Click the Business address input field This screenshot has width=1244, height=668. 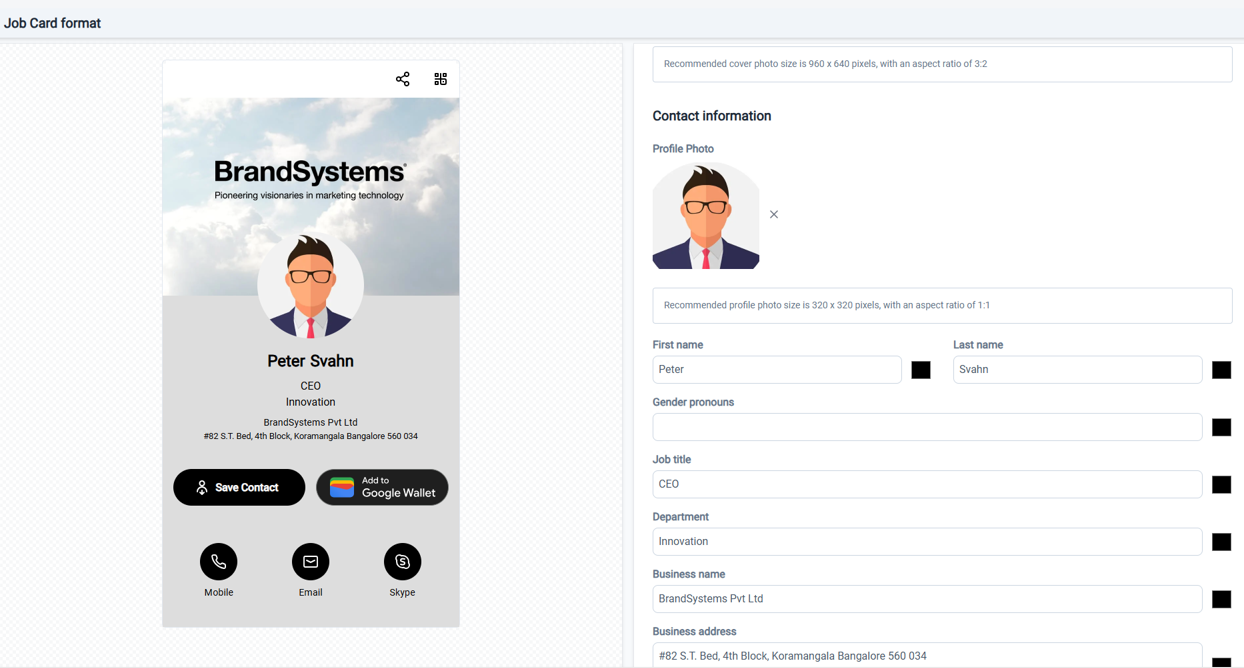coord(926,655)
